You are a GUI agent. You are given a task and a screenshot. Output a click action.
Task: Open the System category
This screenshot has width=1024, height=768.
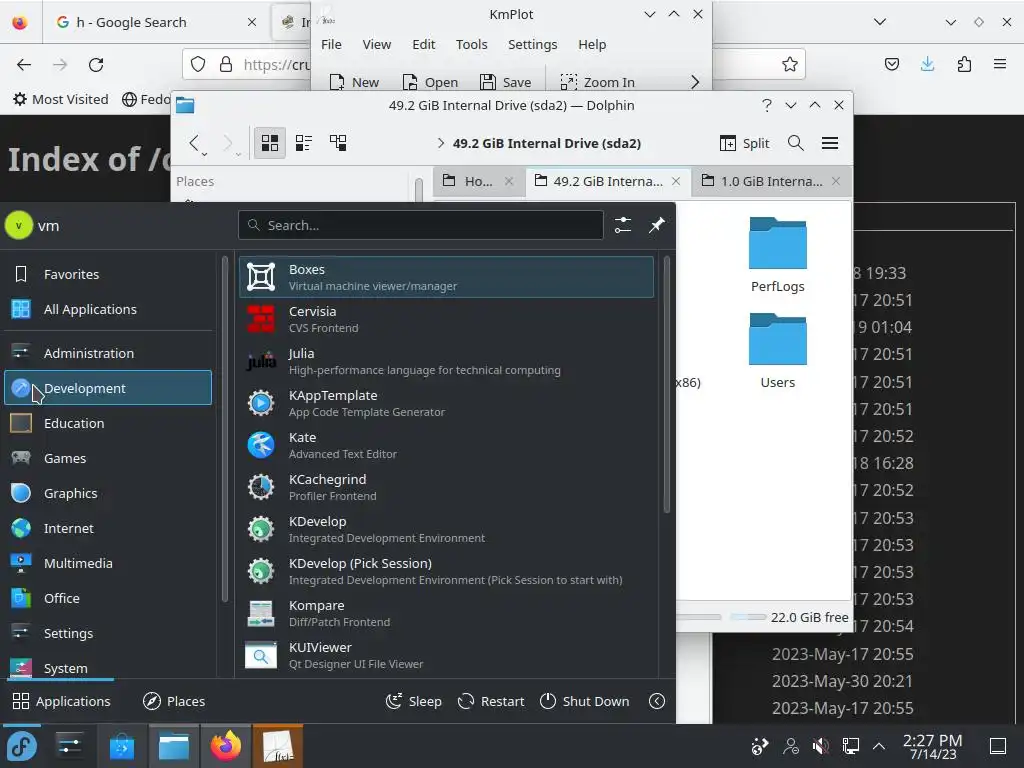coord(108,667)
